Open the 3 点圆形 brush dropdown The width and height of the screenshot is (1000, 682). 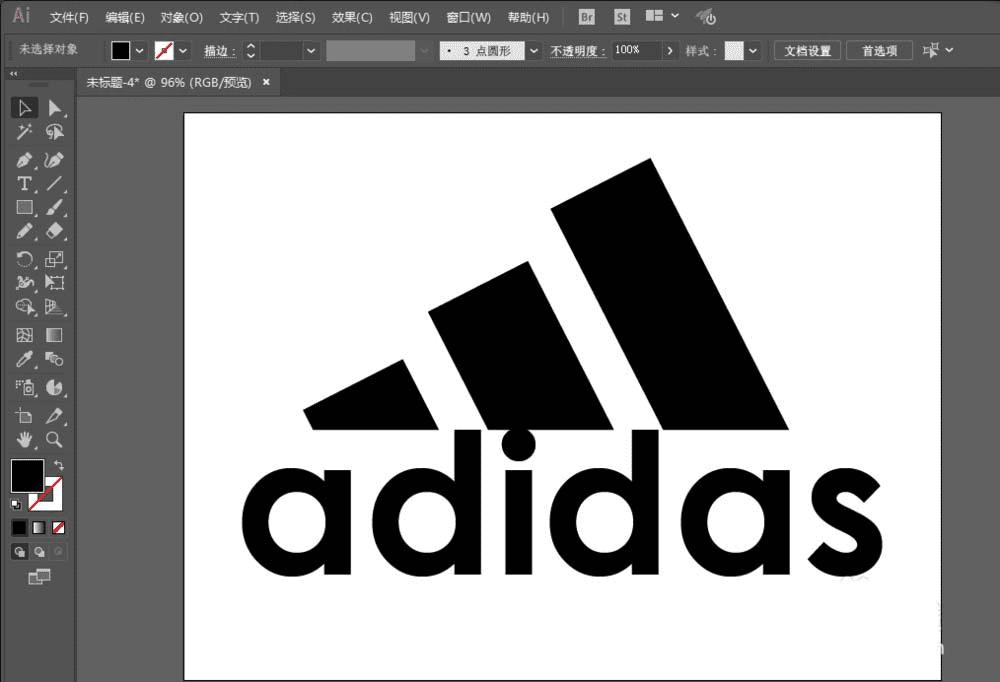click(534, 51)
